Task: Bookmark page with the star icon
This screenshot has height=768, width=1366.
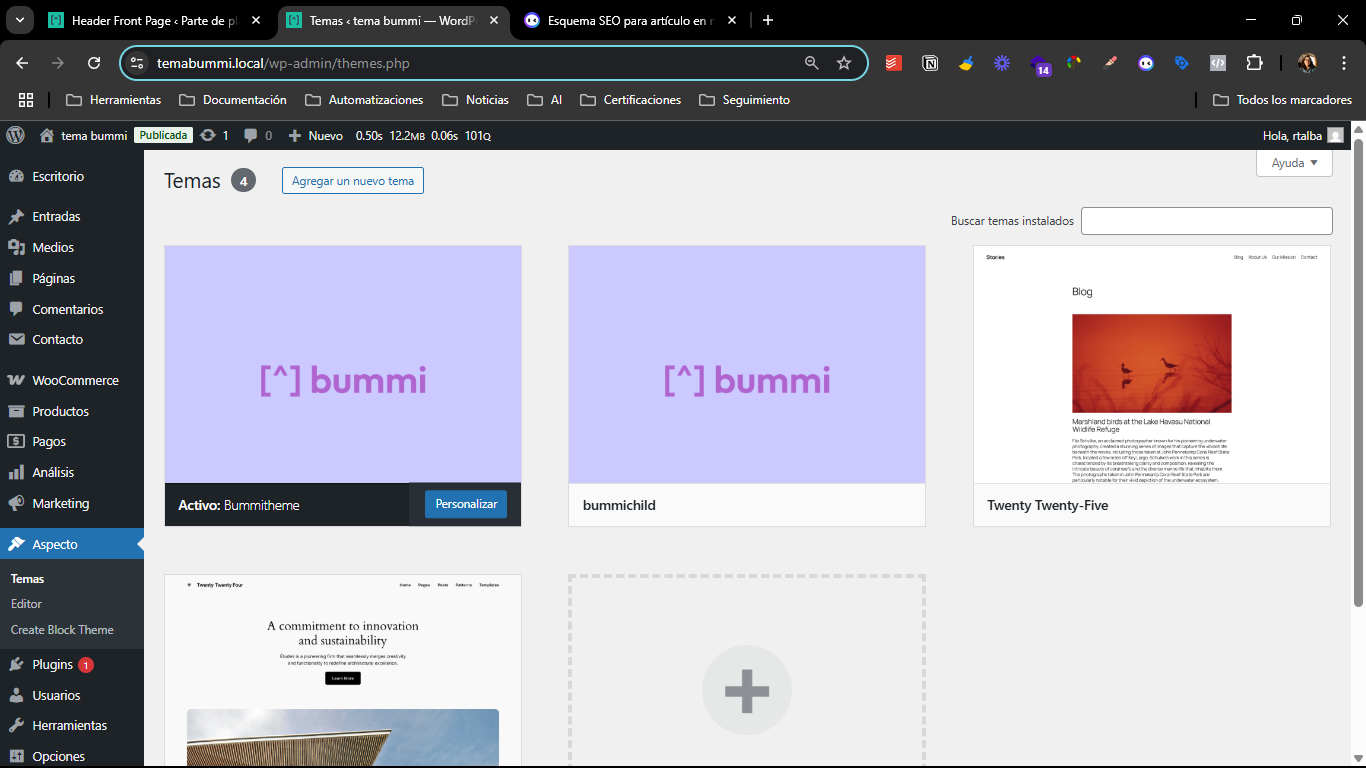Action: click(x=844, y=63)
